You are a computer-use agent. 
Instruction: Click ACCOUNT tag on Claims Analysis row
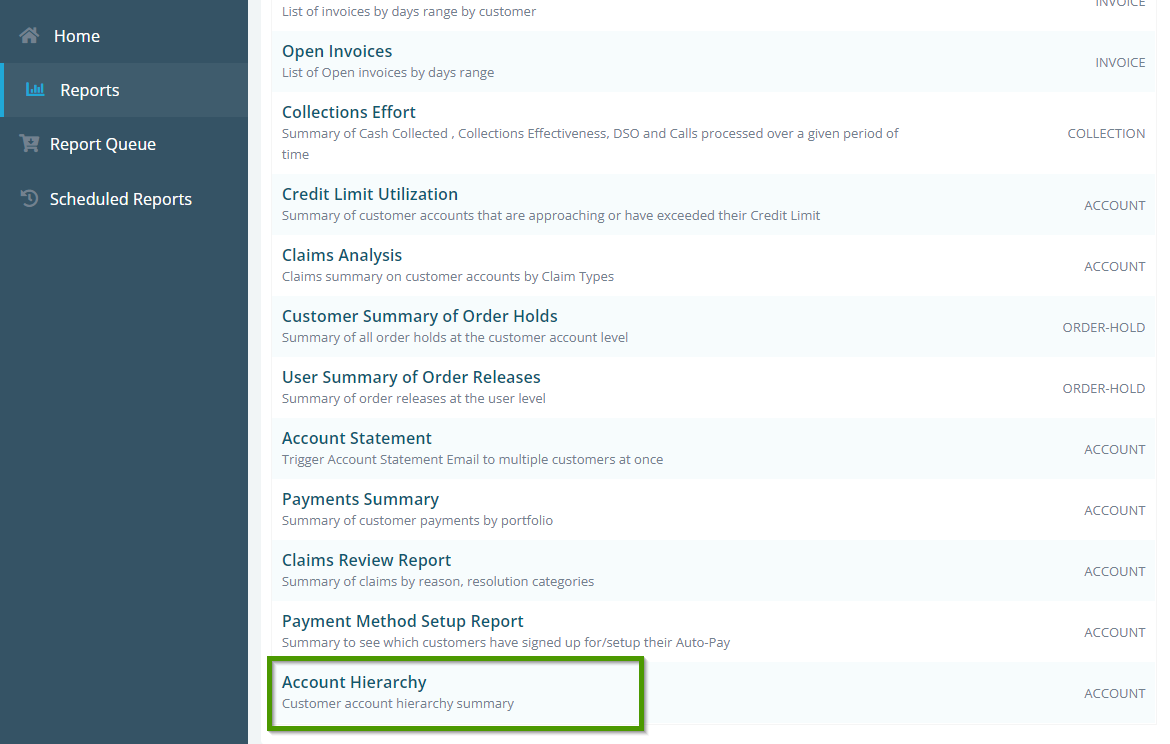point(1114,266)
